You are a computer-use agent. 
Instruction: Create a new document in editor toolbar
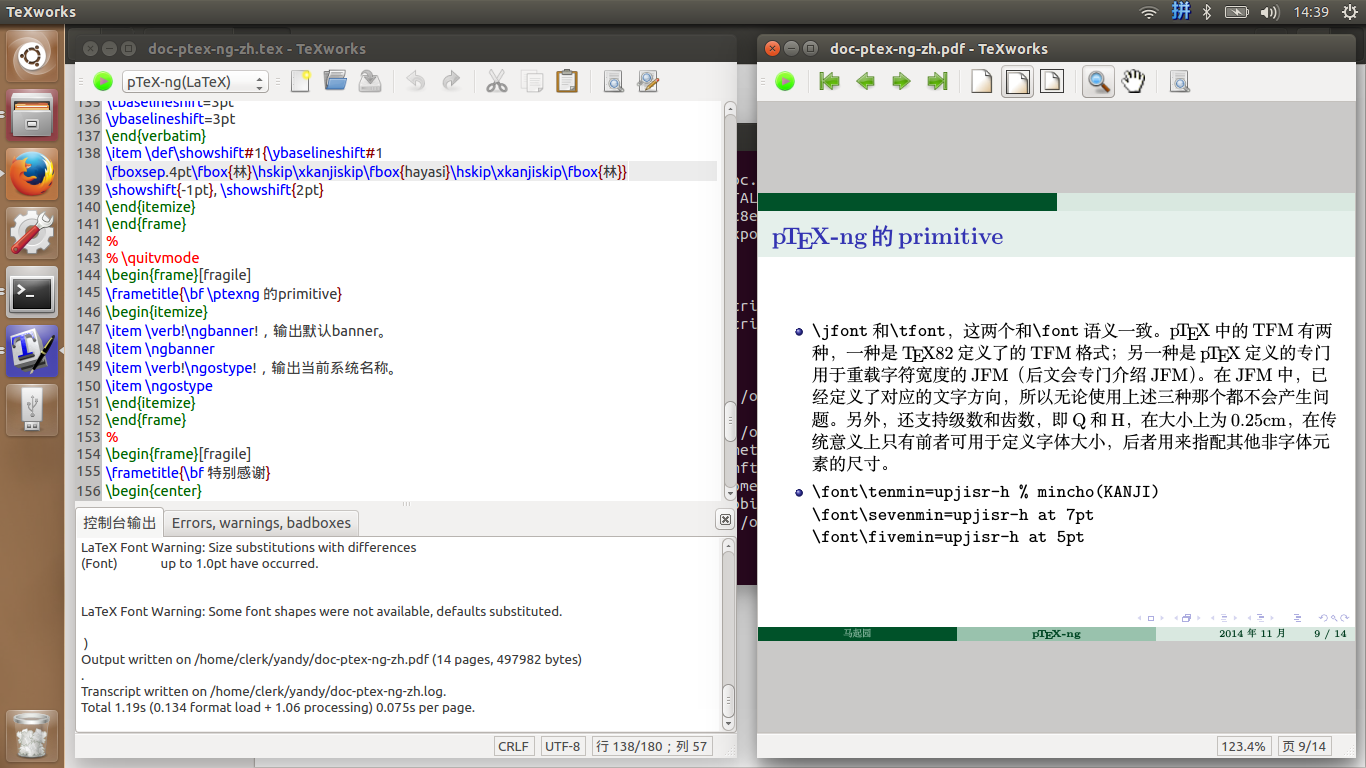(x=300, y=81)
